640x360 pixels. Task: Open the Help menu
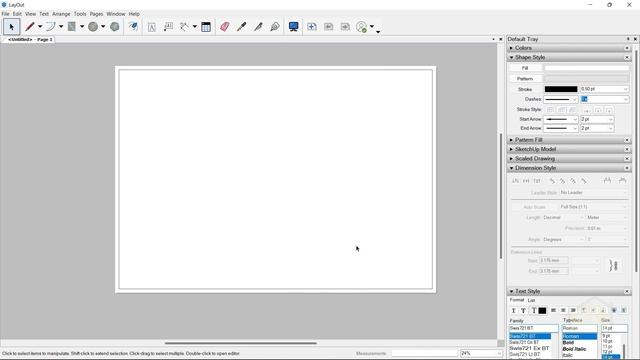pos(134,14)
